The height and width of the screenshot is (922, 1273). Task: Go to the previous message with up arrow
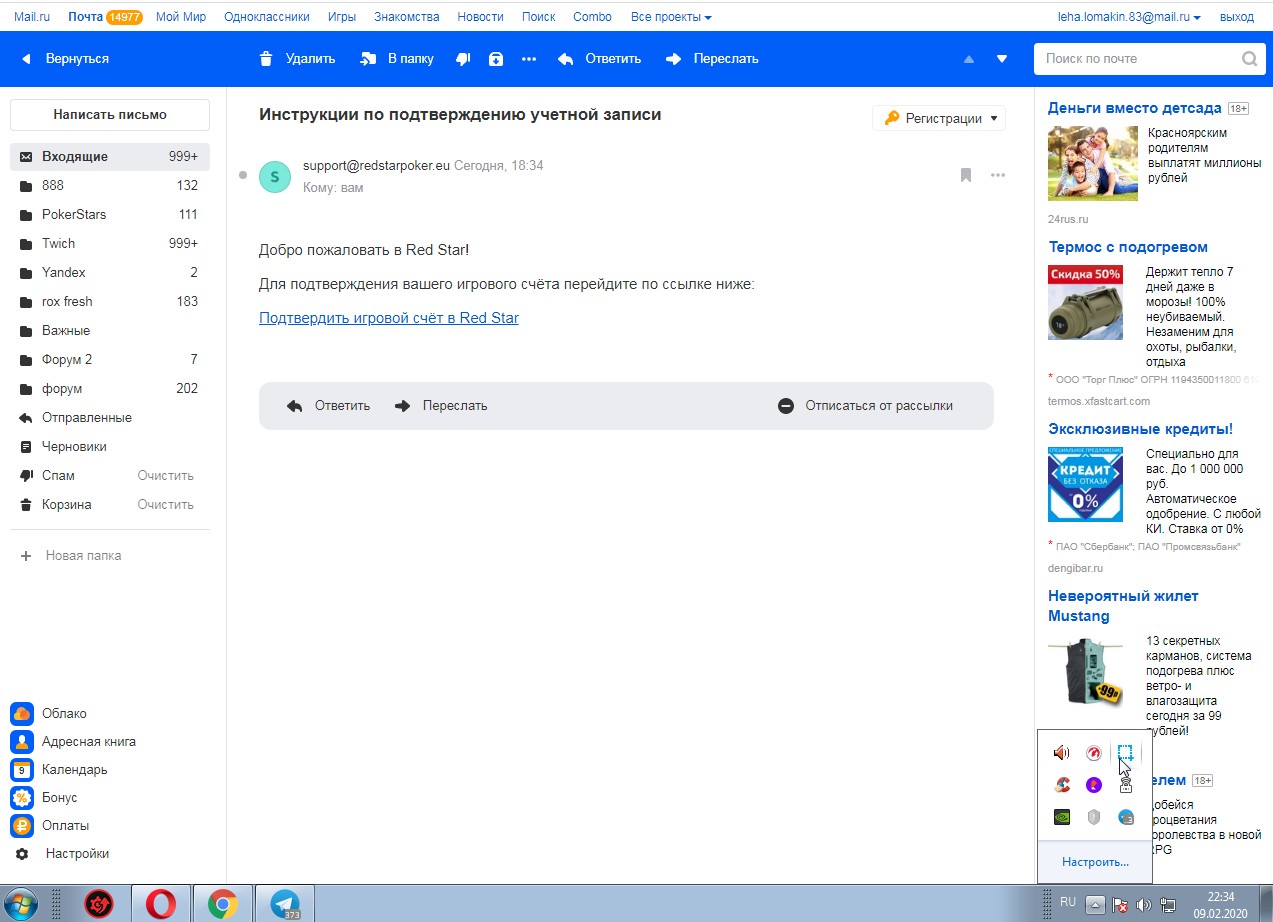tap(968, 59)
